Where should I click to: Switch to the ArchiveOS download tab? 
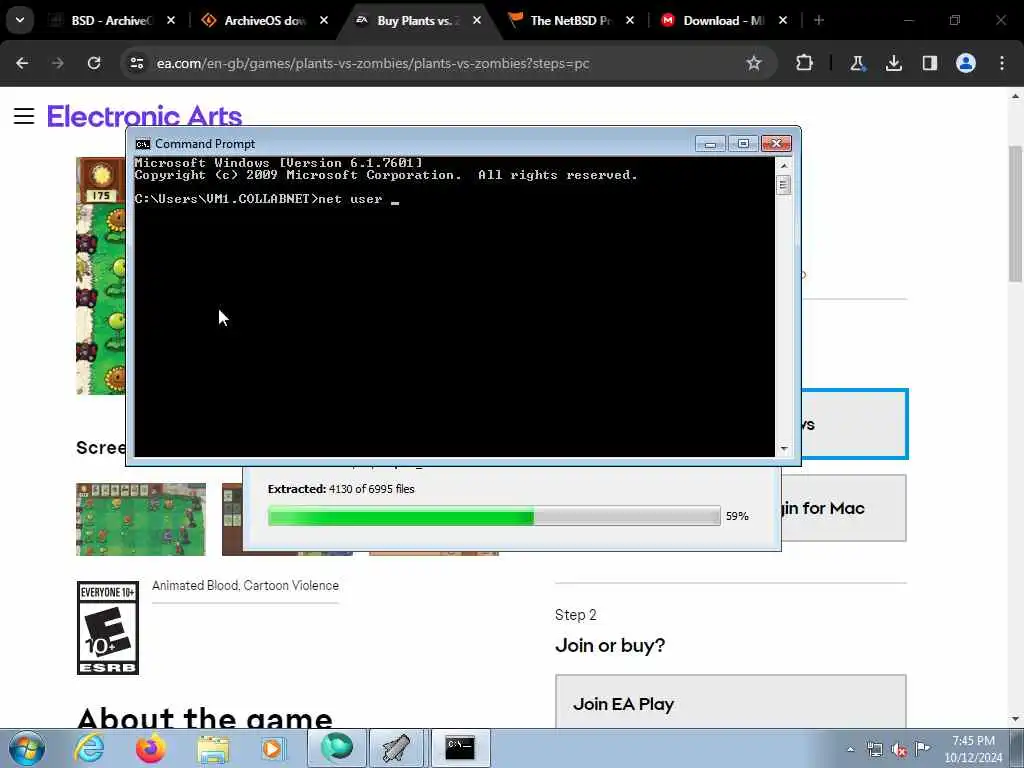(264, 20)
